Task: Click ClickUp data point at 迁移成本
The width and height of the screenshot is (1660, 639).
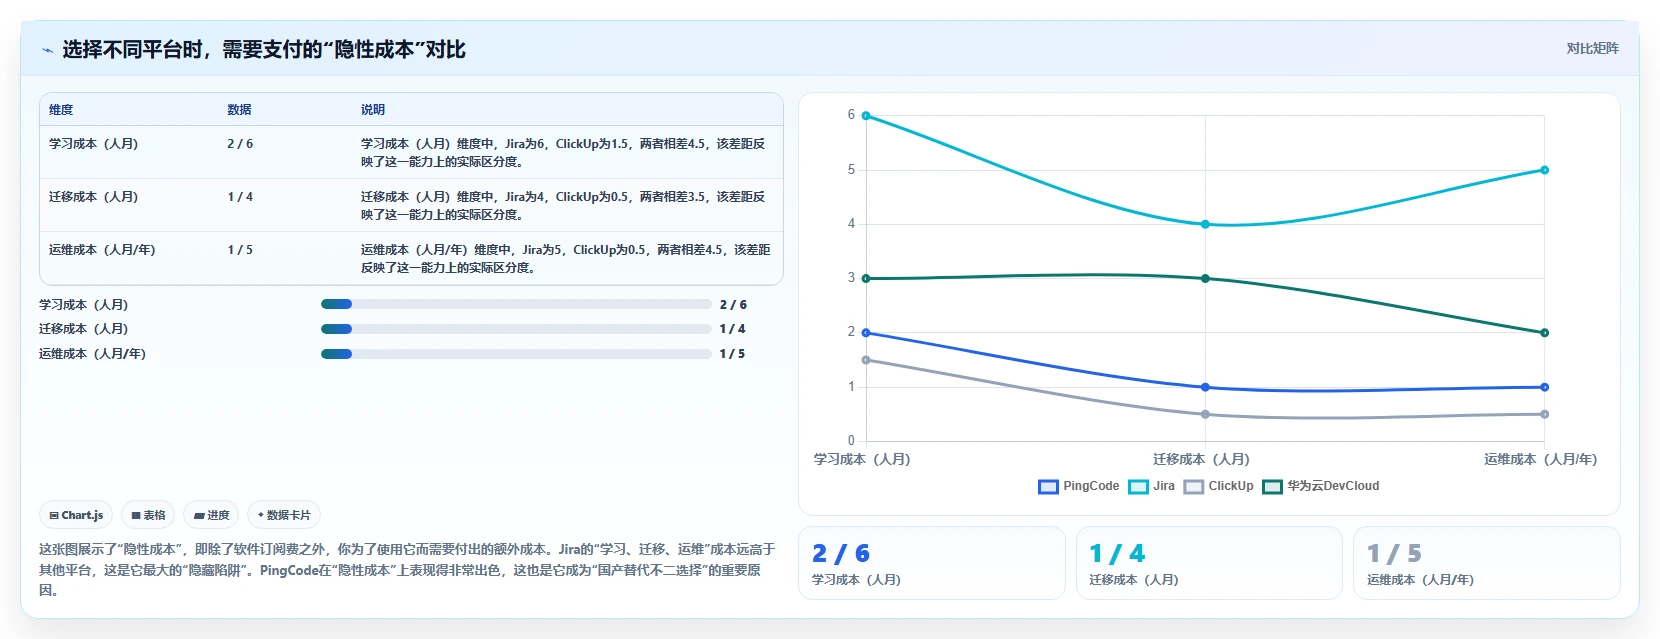Action: click(1205, 414)
